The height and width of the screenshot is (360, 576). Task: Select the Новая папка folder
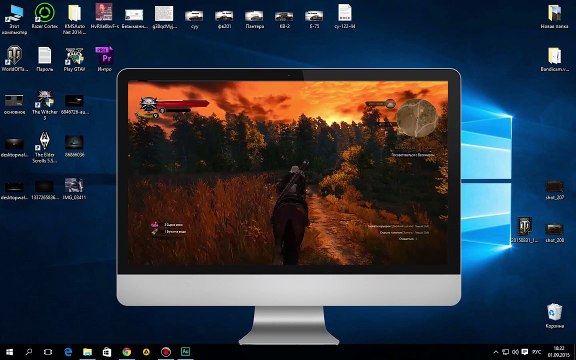click(x=554, y=16)
